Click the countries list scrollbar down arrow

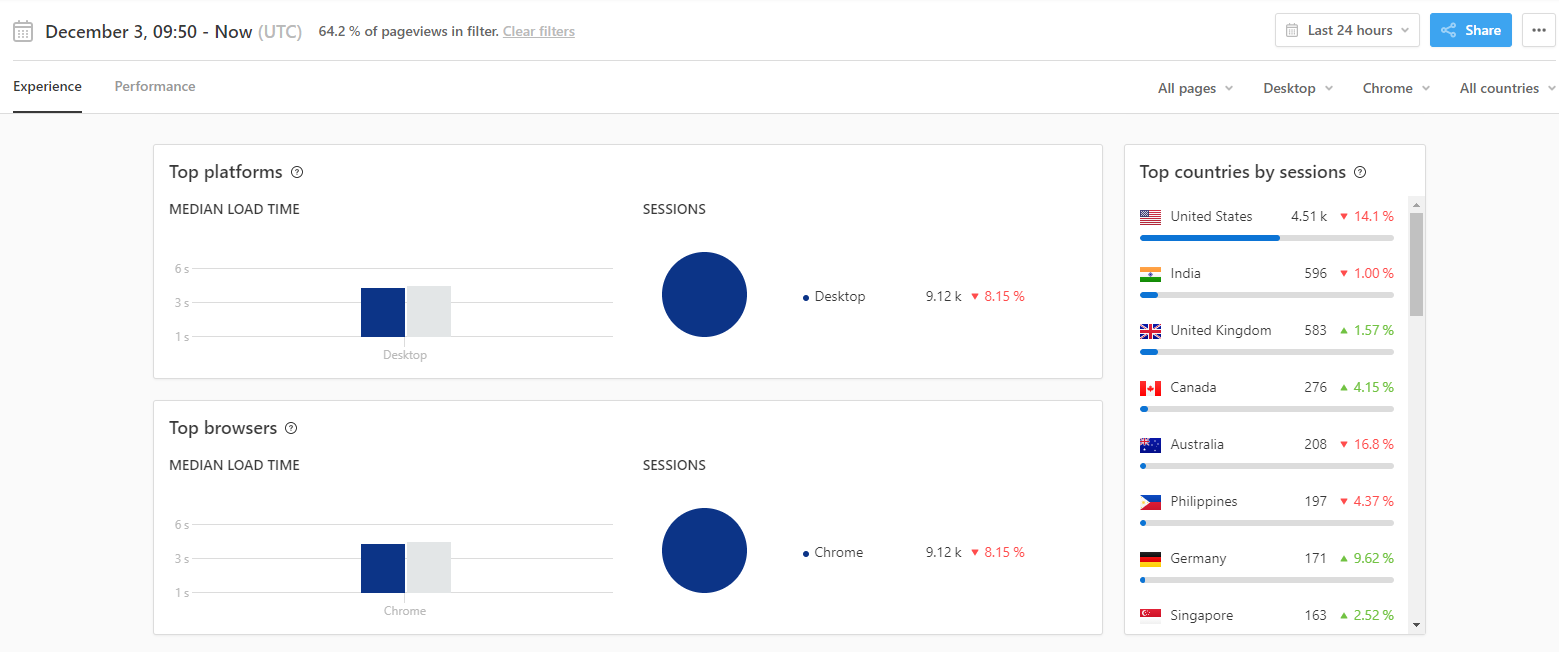pos(1416,625)
